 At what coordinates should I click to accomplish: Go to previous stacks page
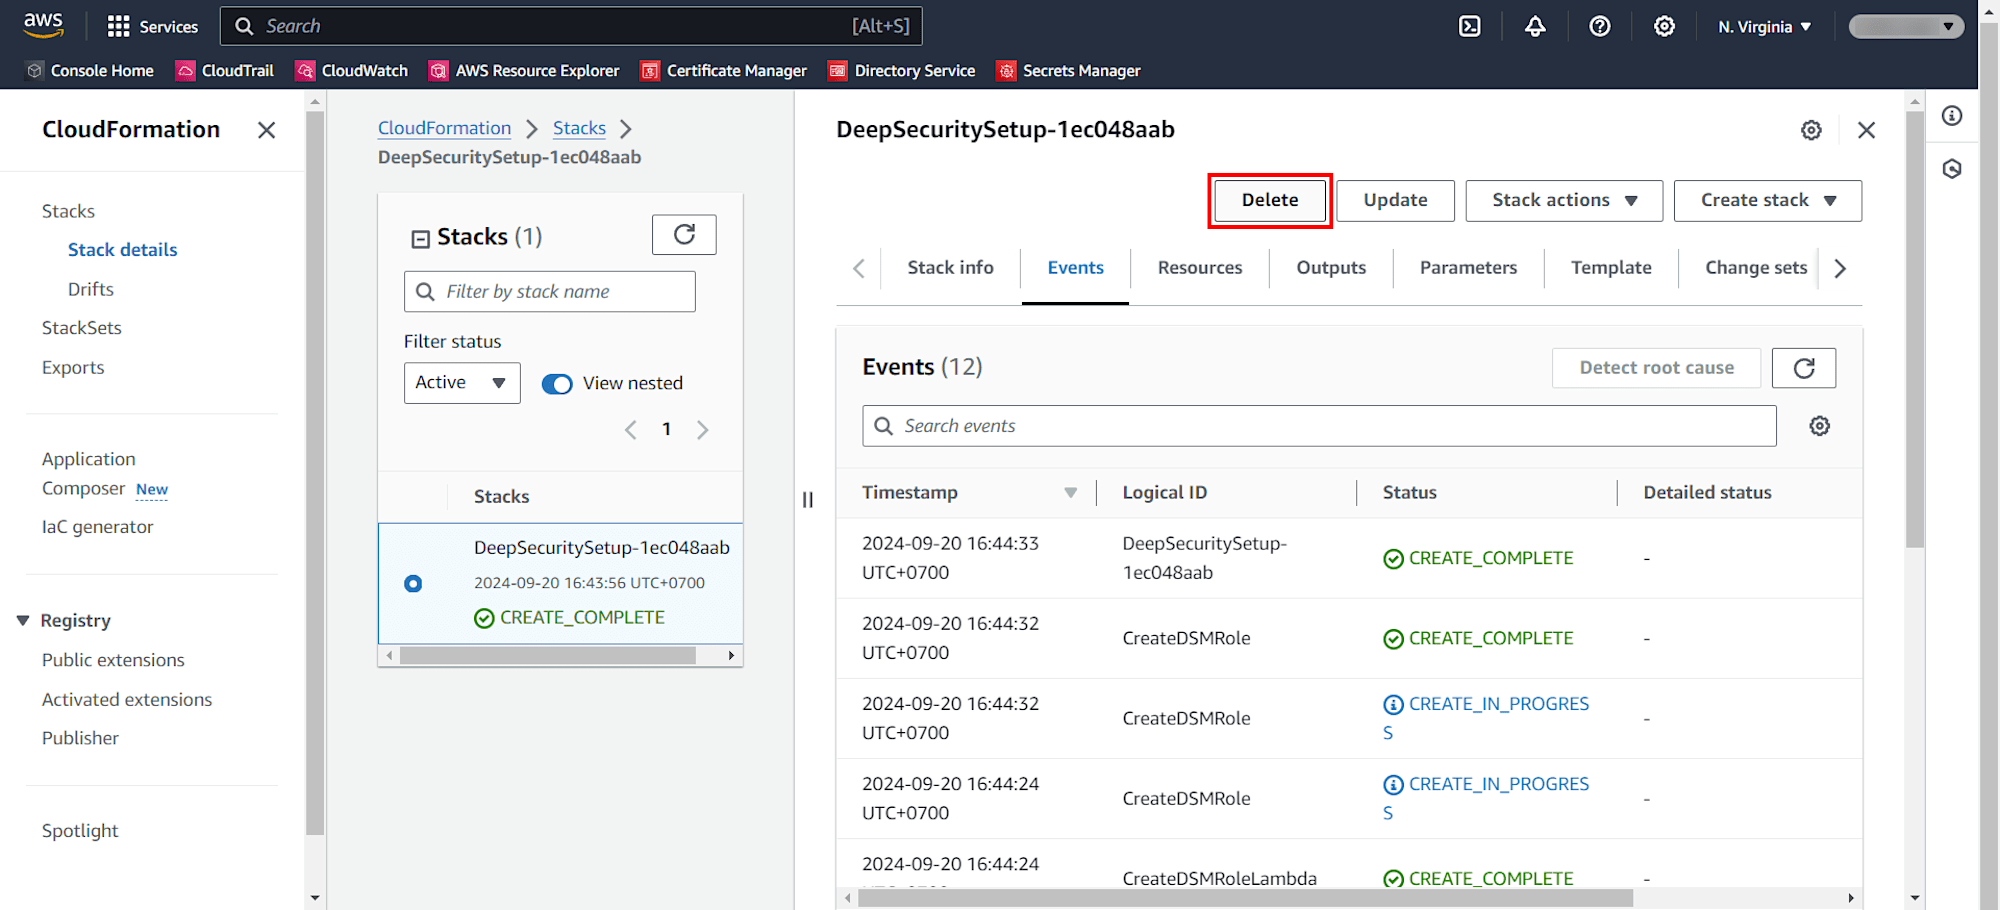point(631,430)
